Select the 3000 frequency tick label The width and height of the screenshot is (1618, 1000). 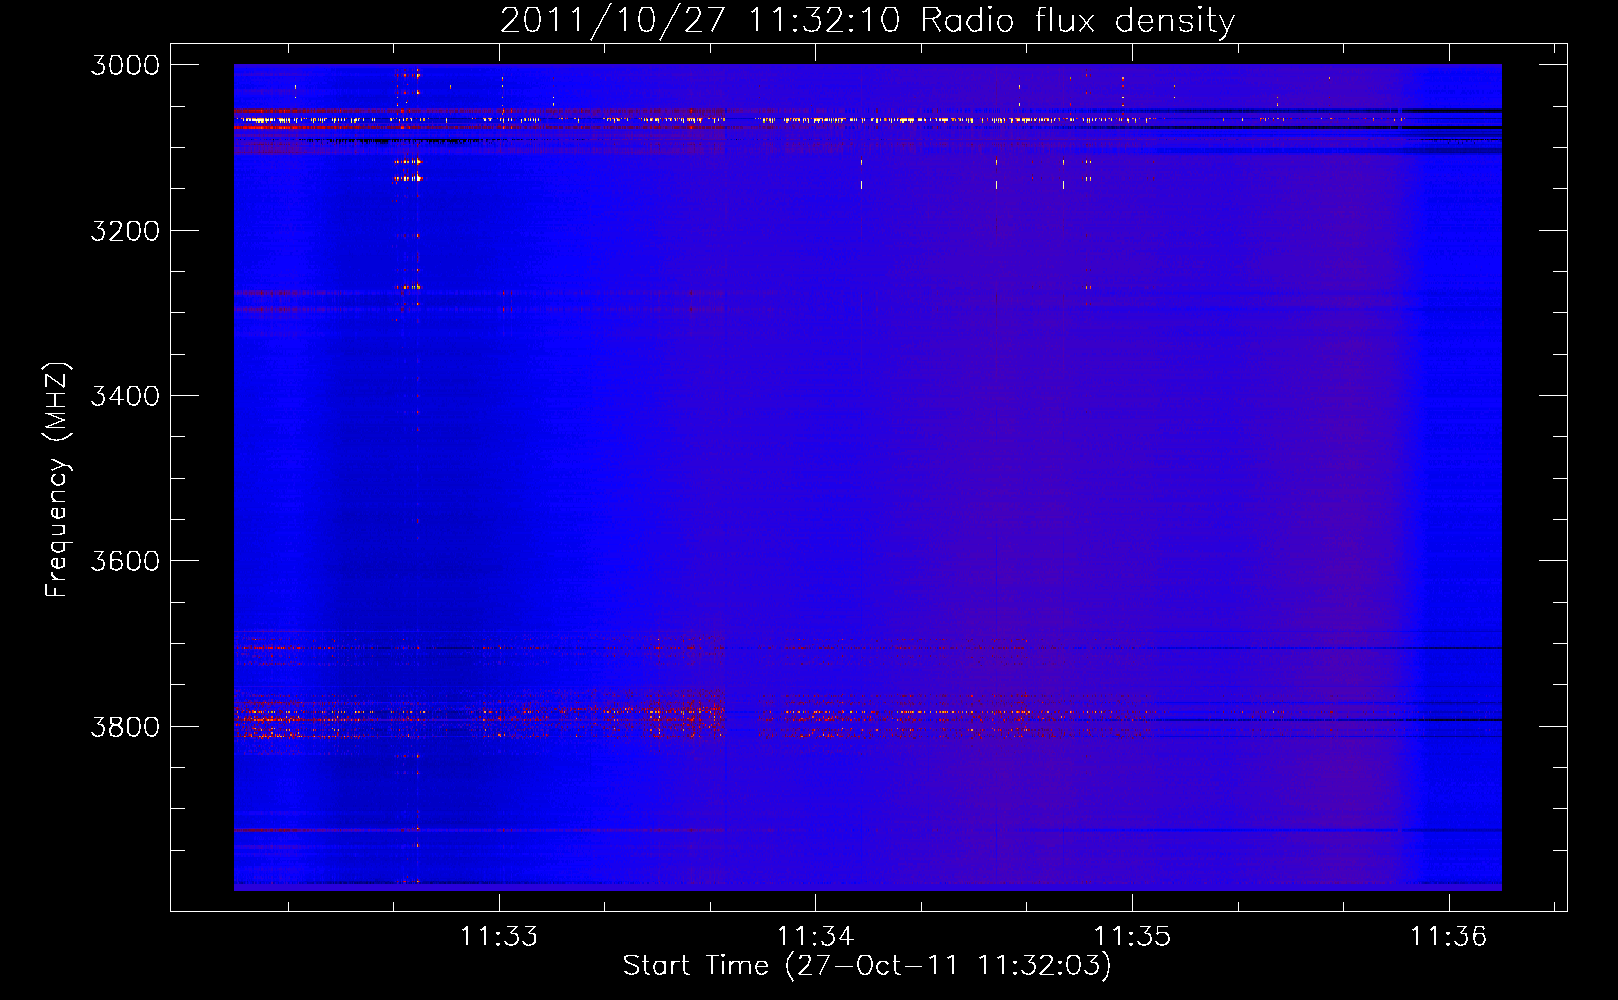125,65
